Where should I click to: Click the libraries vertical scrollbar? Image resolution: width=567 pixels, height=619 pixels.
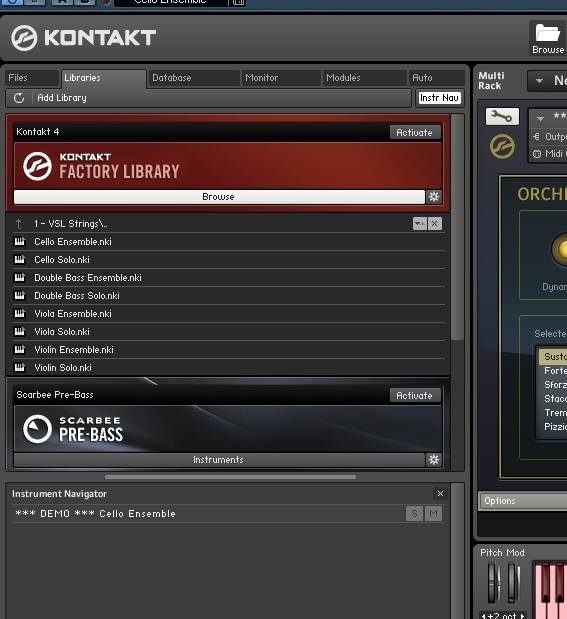457,227
